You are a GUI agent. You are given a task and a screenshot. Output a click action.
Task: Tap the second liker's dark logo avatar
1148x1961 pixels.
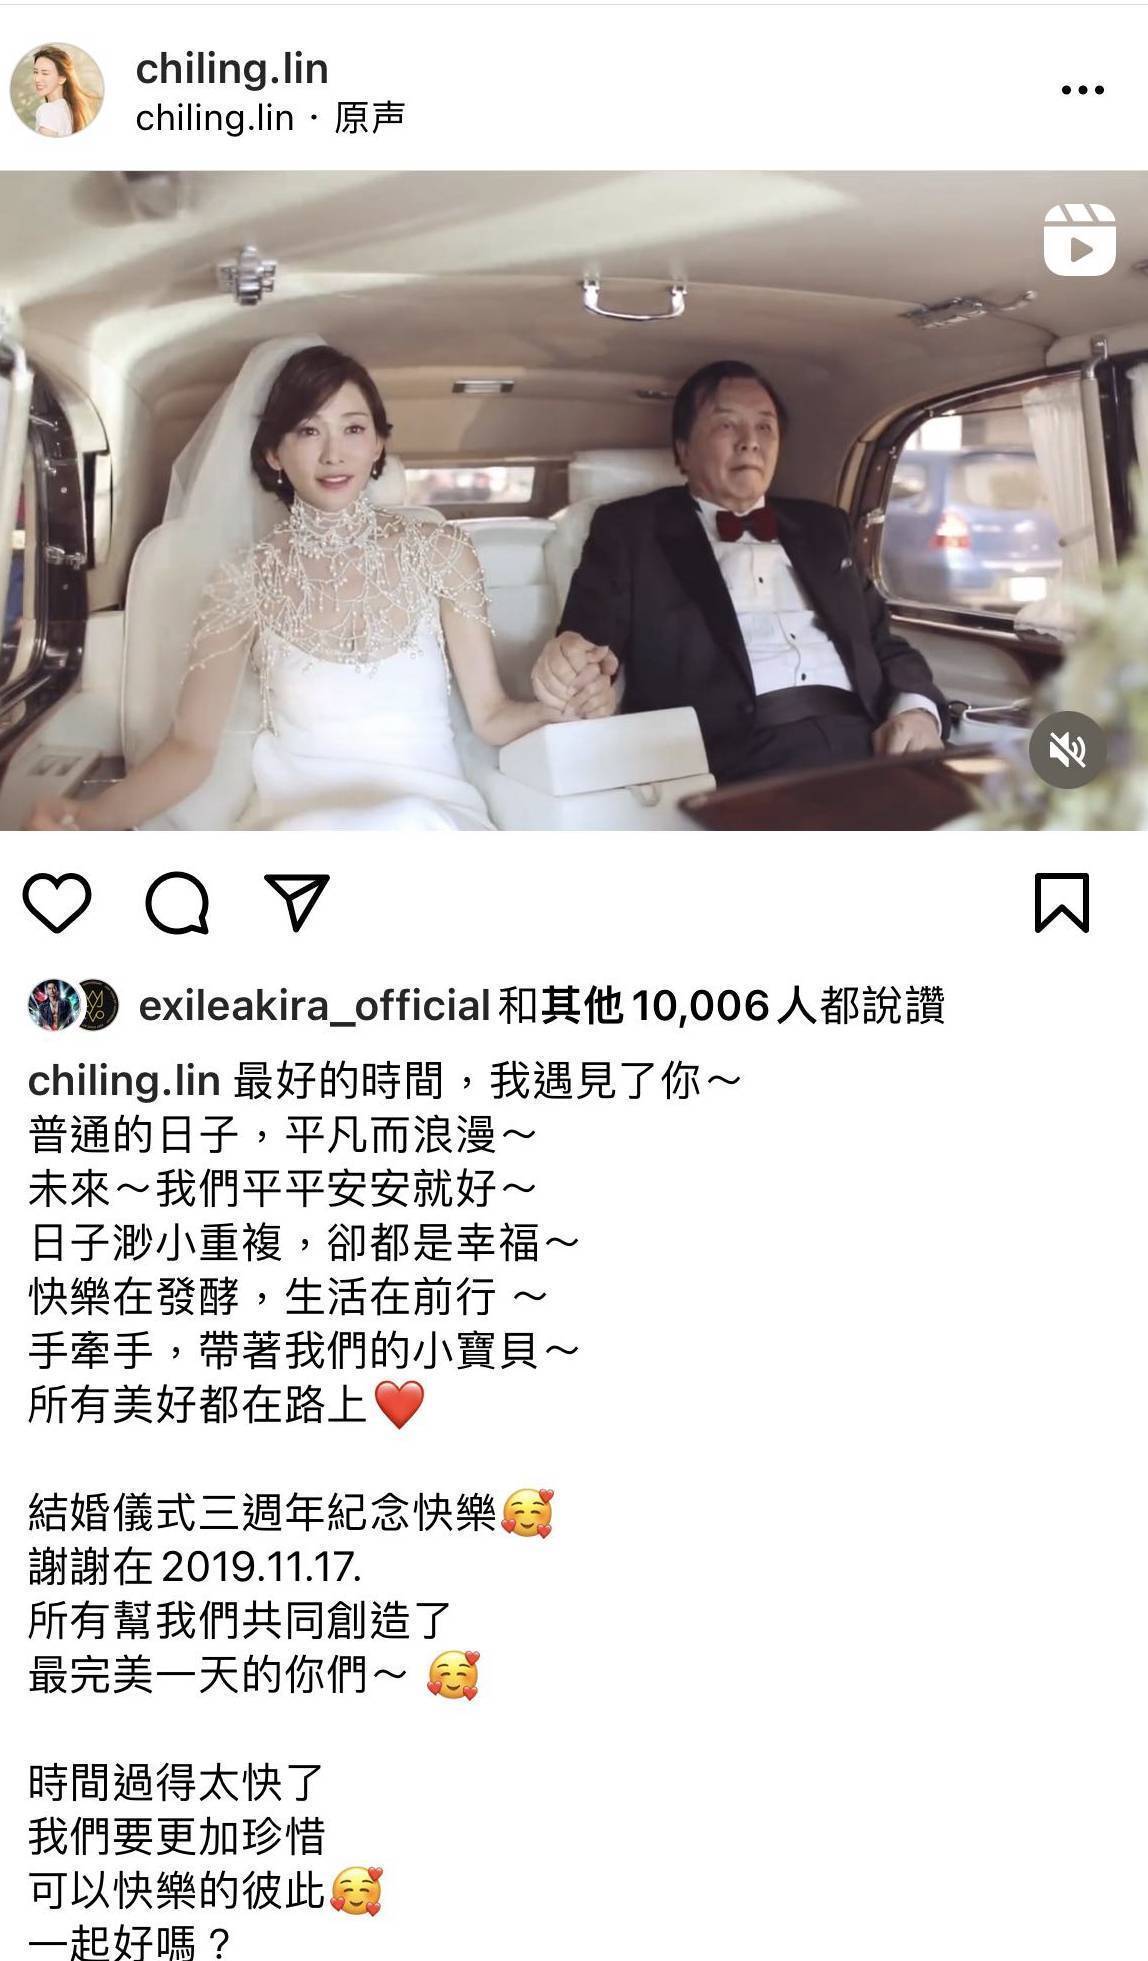(98, 1005)
